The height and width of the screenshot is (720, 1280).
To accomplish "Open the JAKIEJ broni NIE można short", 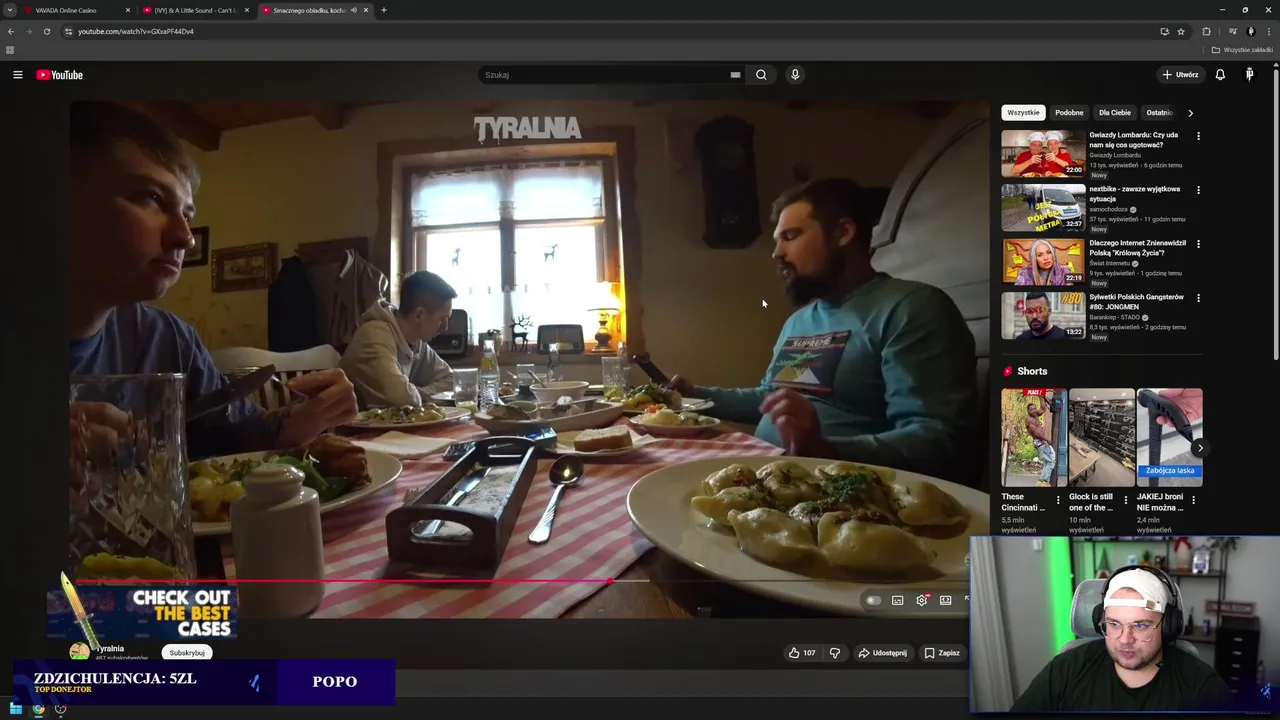I will (1169, 437).
